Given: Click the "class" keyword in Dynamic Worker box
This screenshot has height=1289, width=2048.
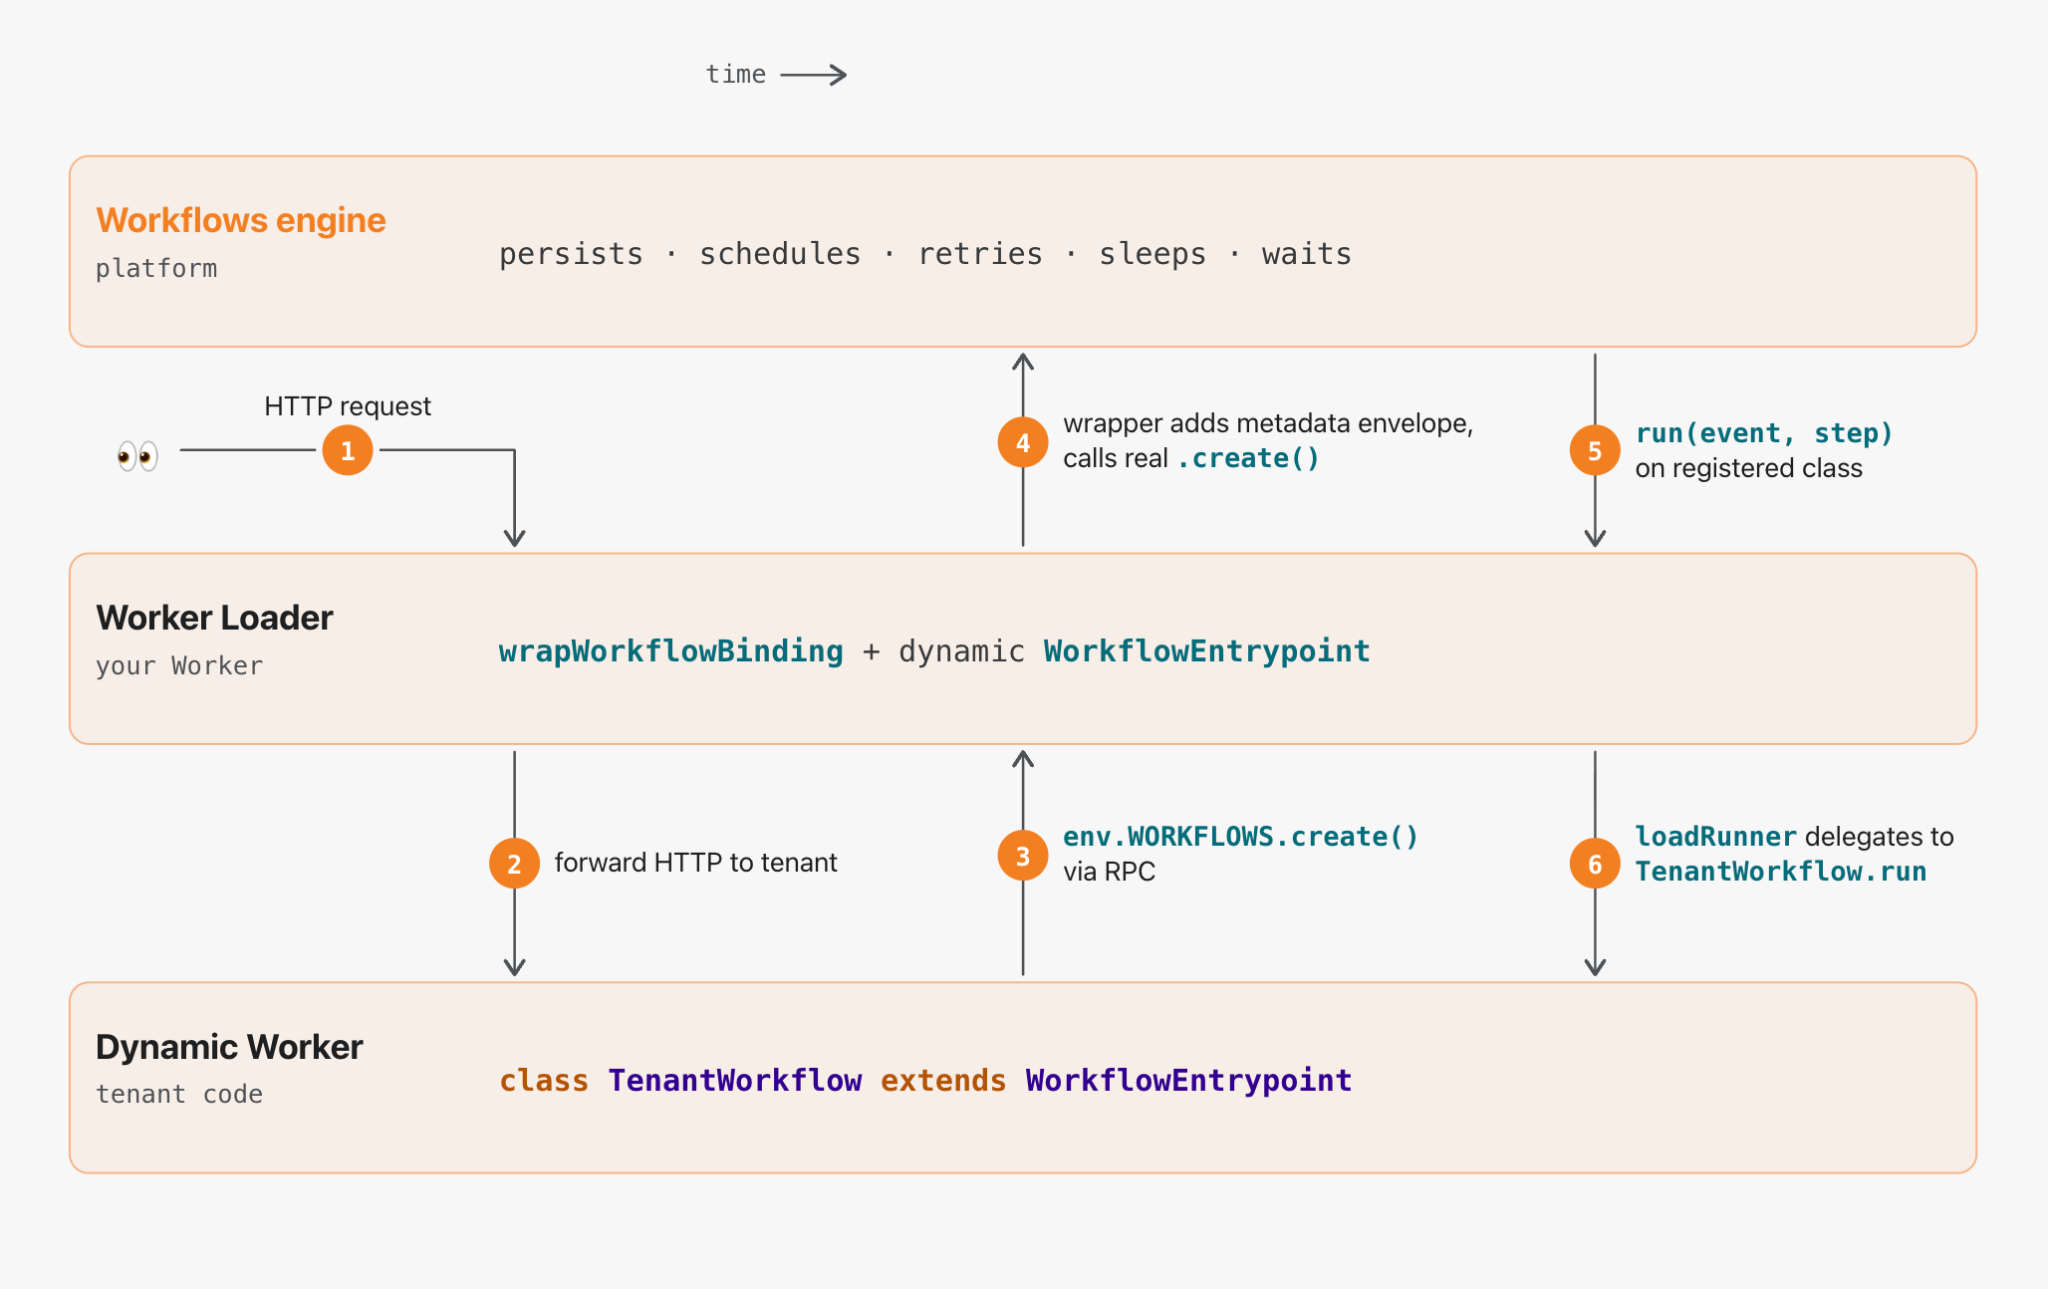Looking at the screenshot, I should 544,1080.
